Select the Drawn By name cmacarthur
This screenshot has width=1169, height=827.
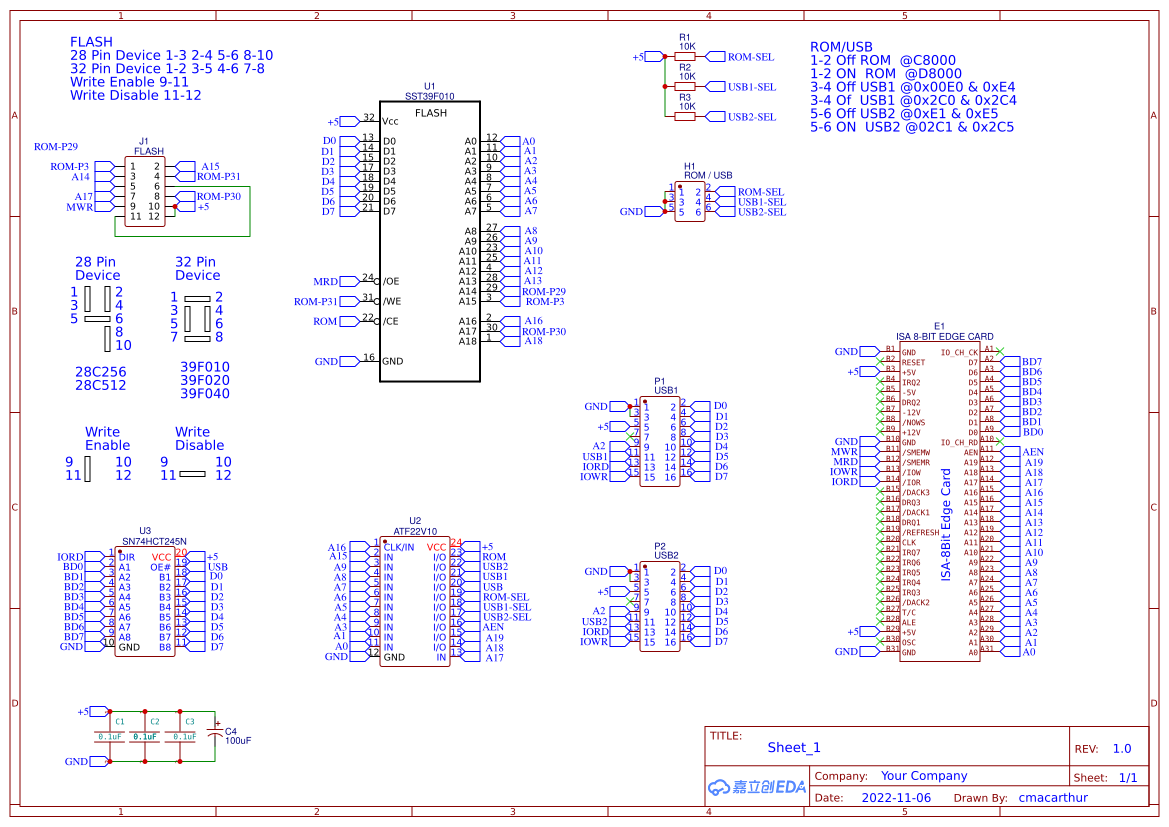click(1053, 797)
